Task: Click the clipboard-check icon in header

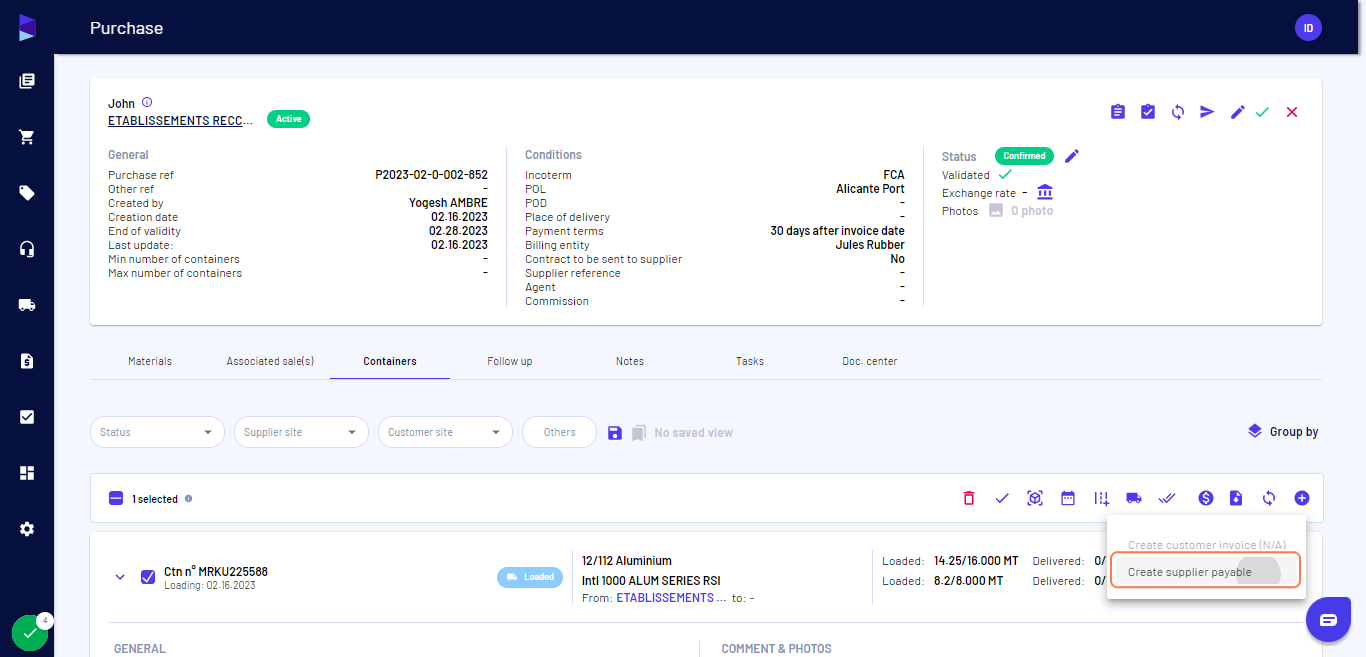Action: coord(1148,112)
